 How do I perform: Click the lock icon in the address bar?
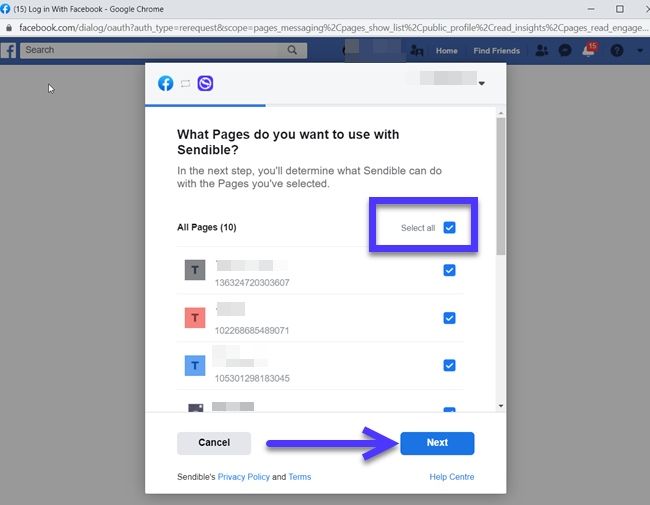(x=9, y=28)
